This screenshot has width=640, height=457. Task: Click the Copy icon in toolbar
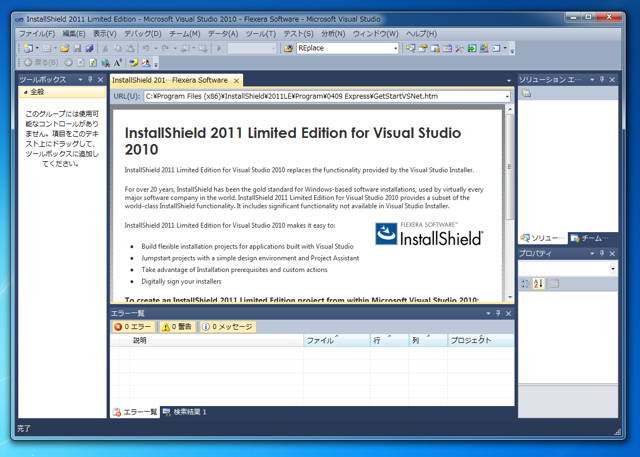(118, 49)
